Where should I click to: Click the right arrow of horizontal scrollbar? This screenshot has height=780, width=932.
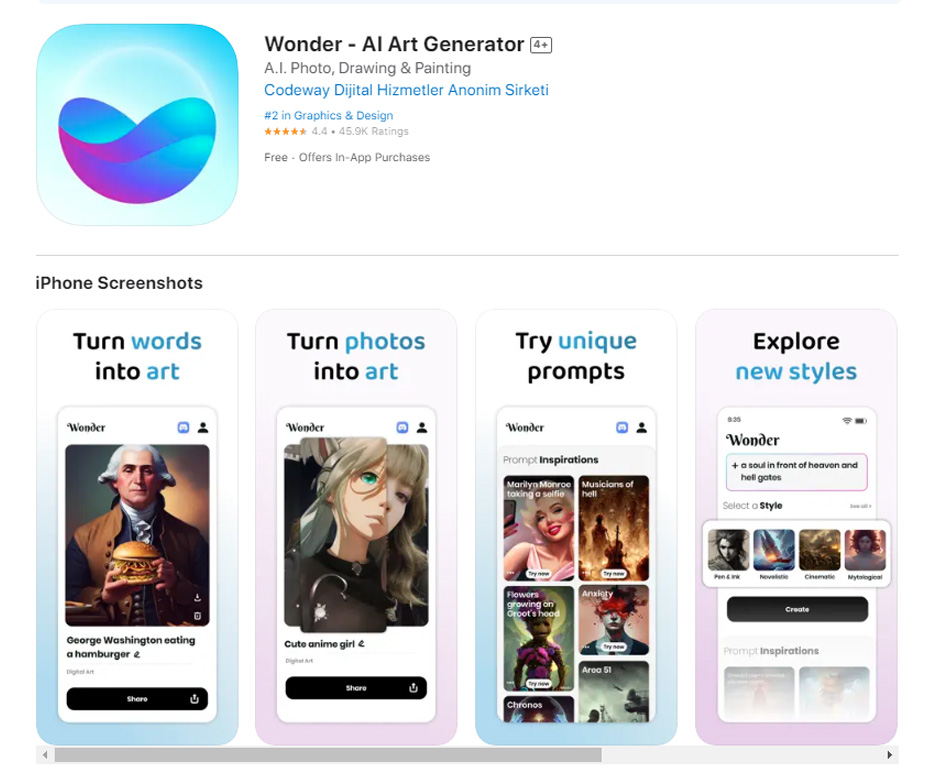tap(889, 755)
